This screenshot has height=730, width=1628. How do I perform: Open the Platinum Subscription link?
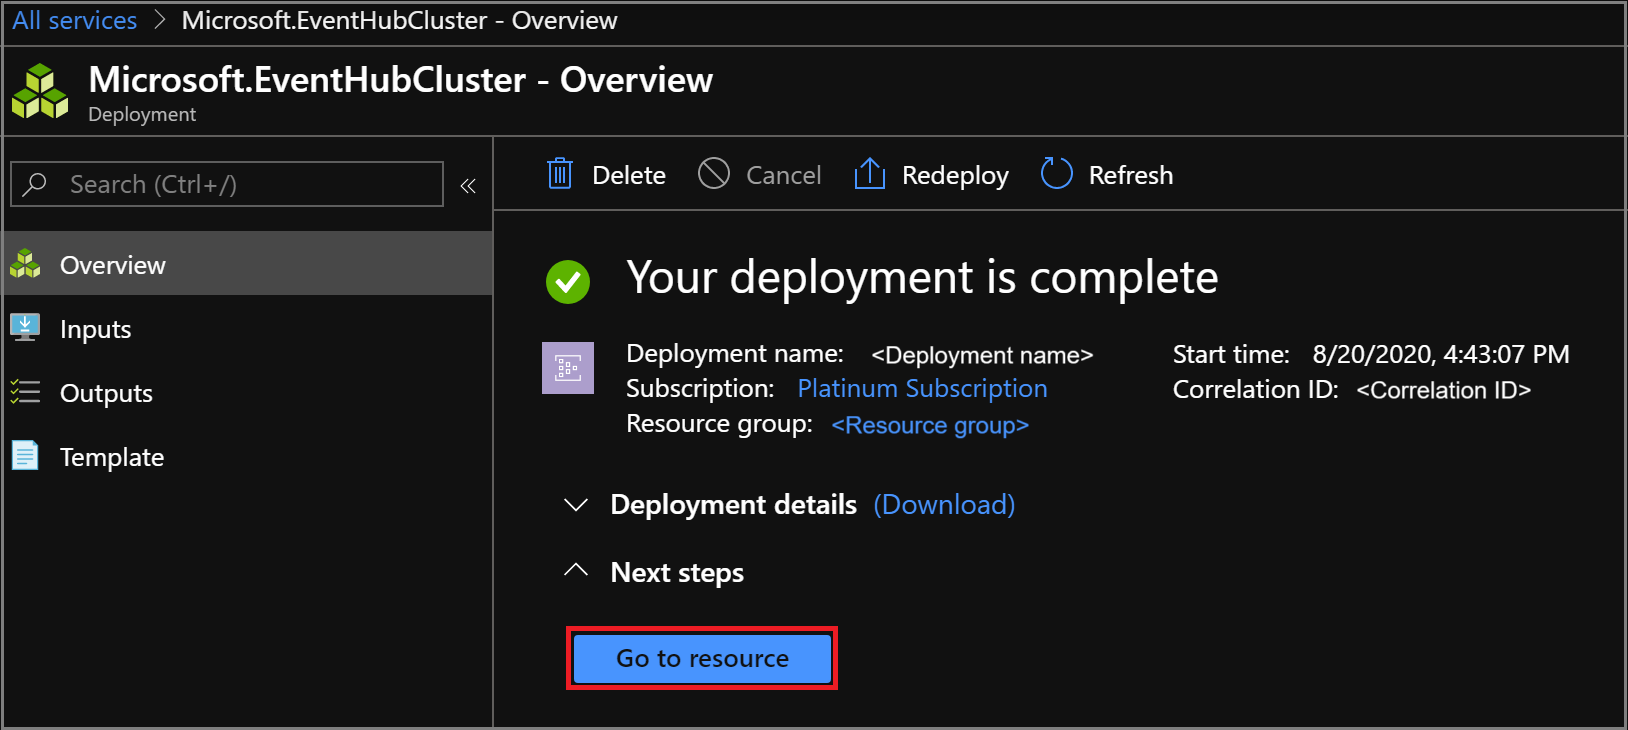[x=922, y=388]
